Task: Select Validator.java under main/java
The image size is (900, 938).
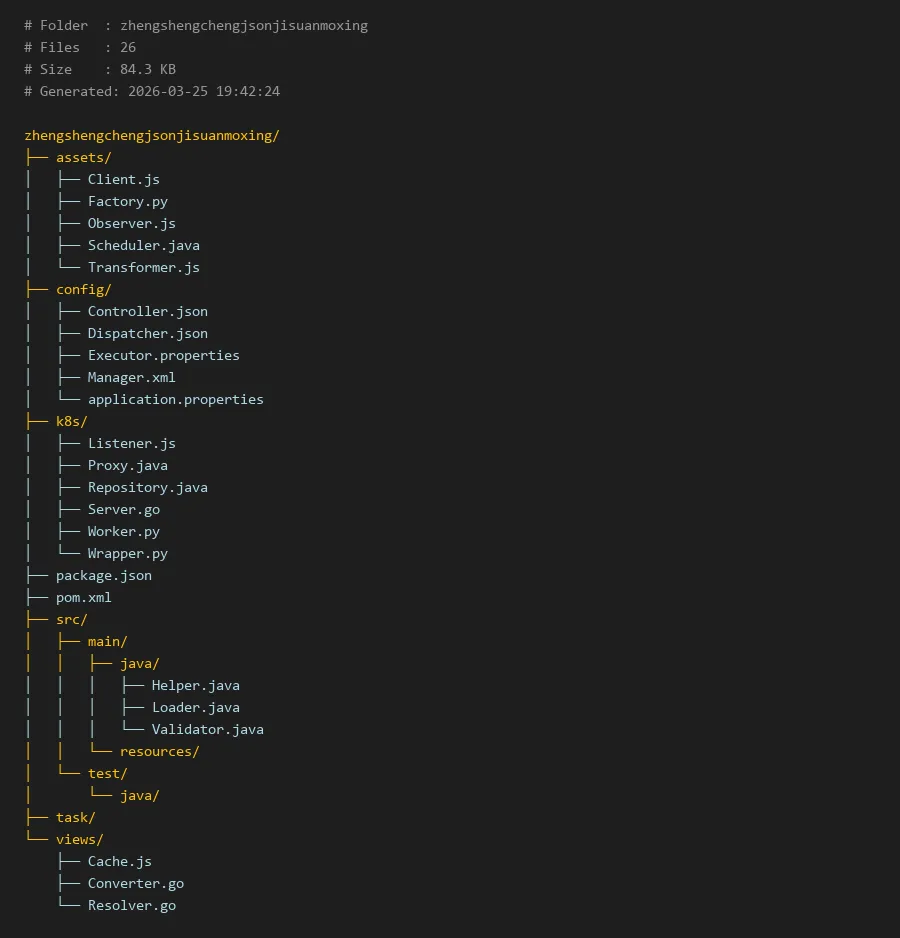Action: [207, 729]
